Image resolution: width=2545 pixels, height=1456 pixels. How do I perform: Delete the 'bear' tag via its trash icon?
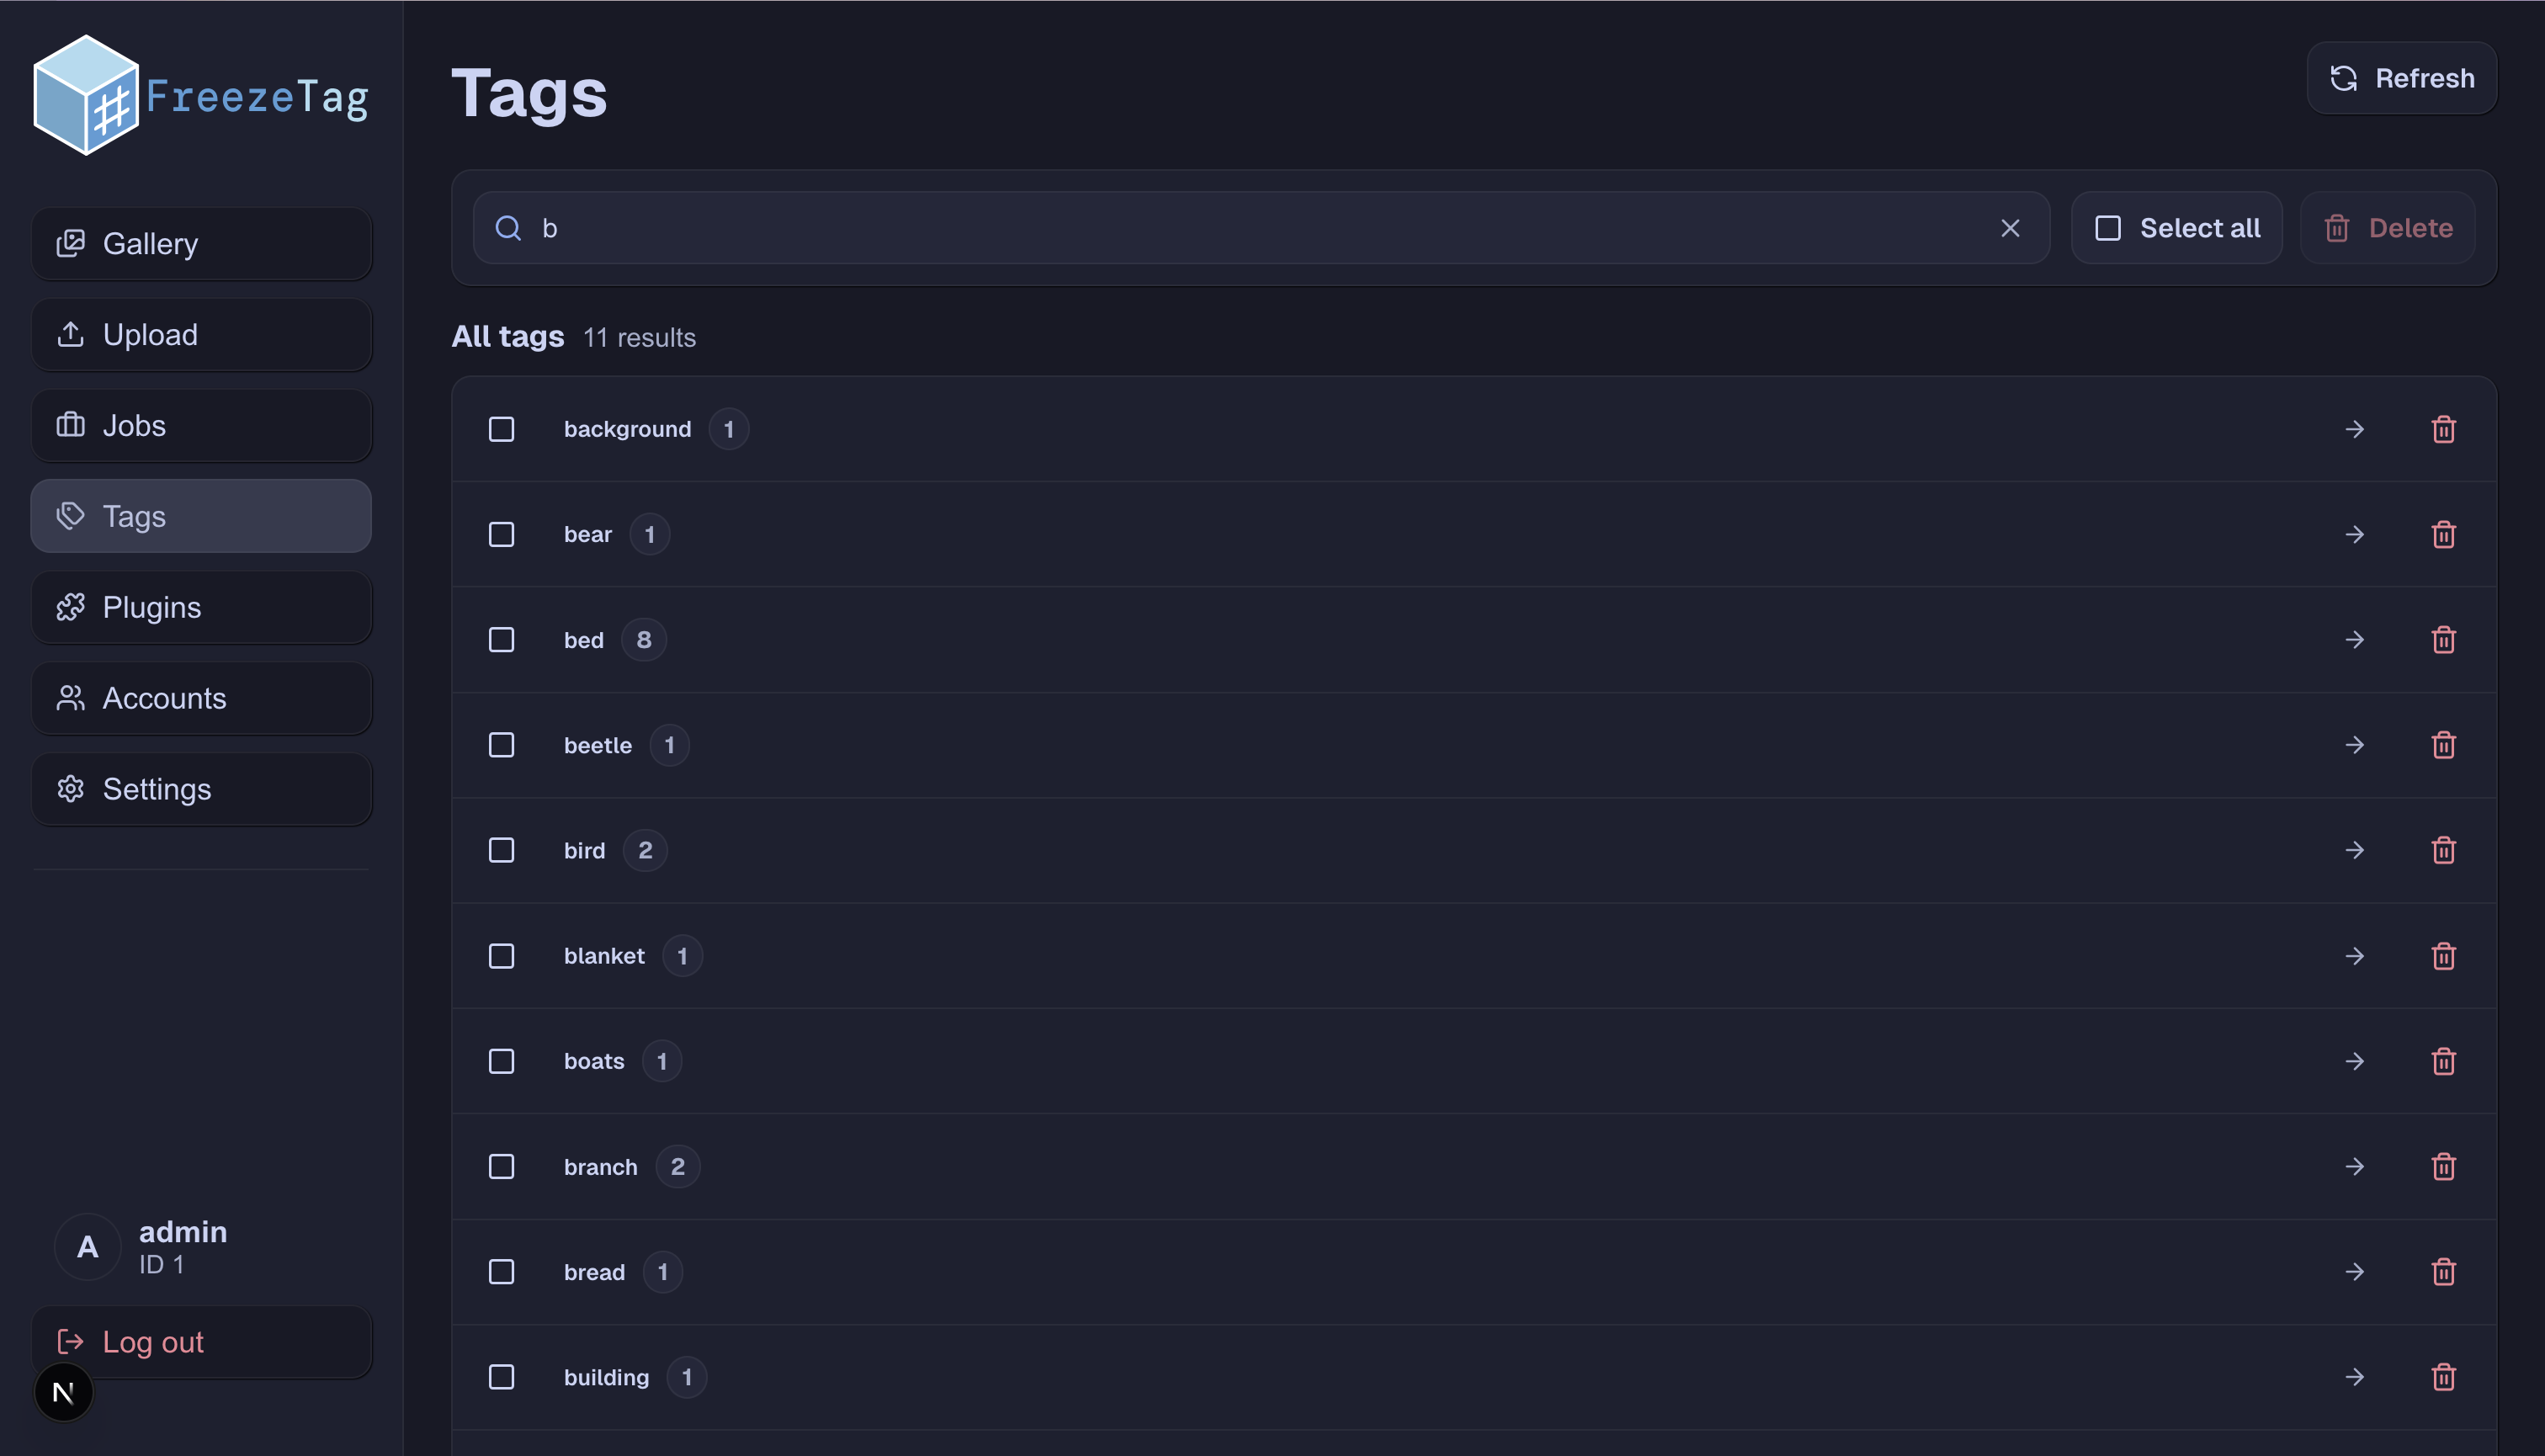point(2443,534)
